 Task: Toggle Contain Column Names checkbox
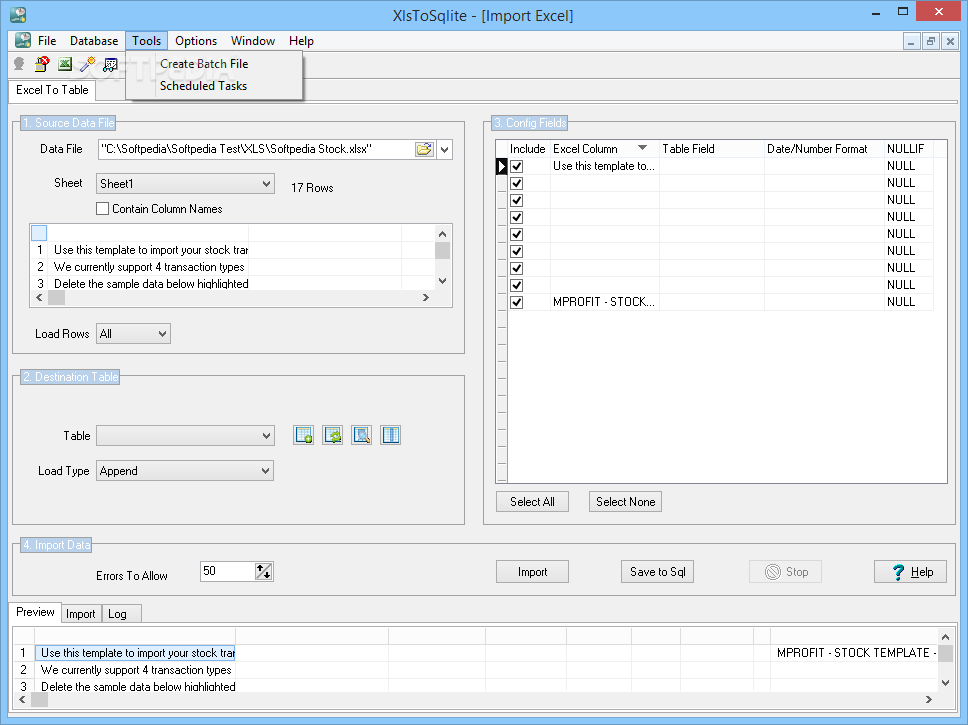click(102, 209)
